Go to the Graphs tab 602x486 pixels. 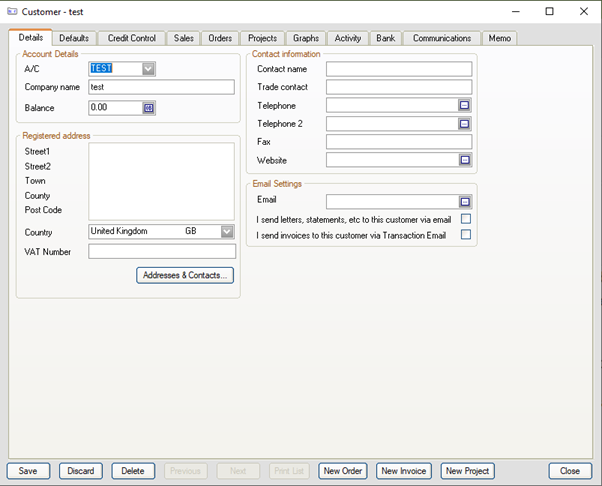point(306,38)
